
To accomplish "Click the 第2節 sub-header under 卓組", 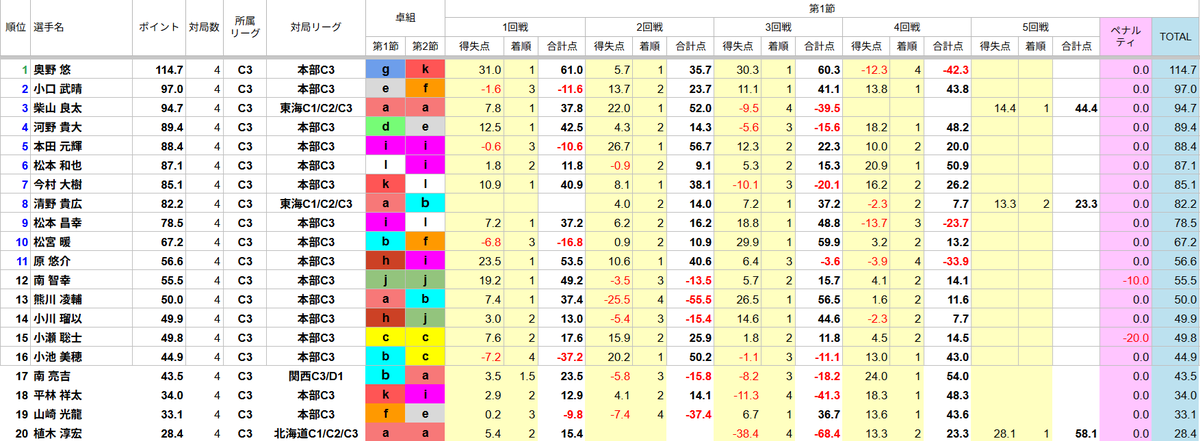I will 425,46.
